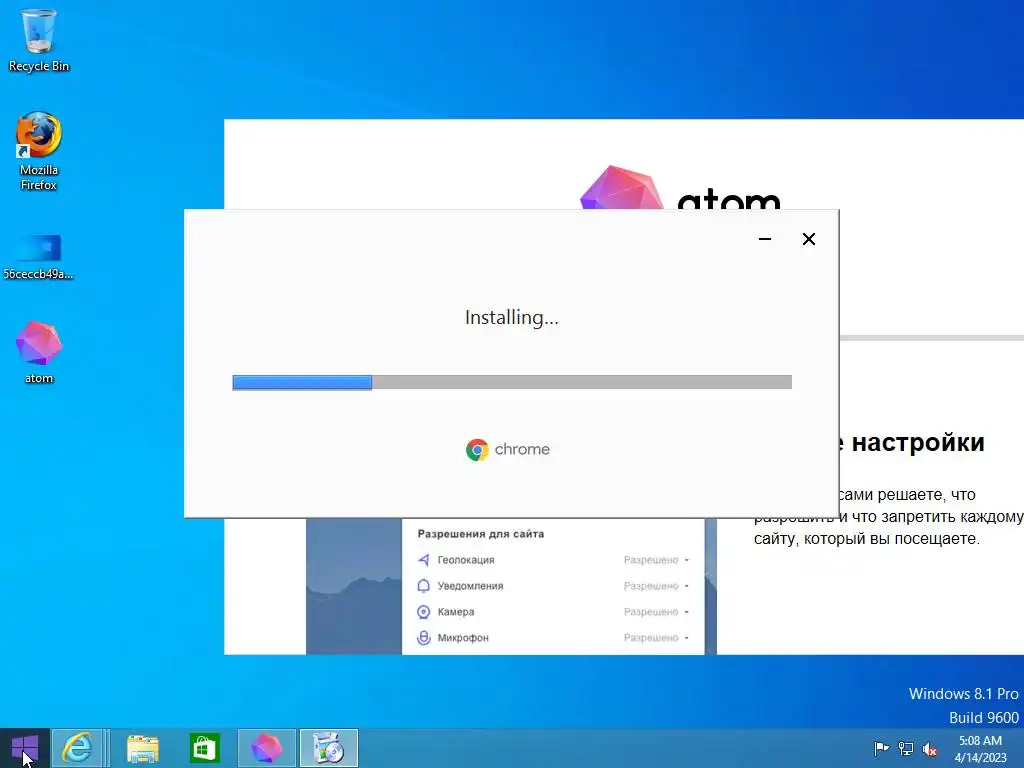This screenshot has height=768, width=1024.
Task: Click the installing progress bar
Action: 512,382
